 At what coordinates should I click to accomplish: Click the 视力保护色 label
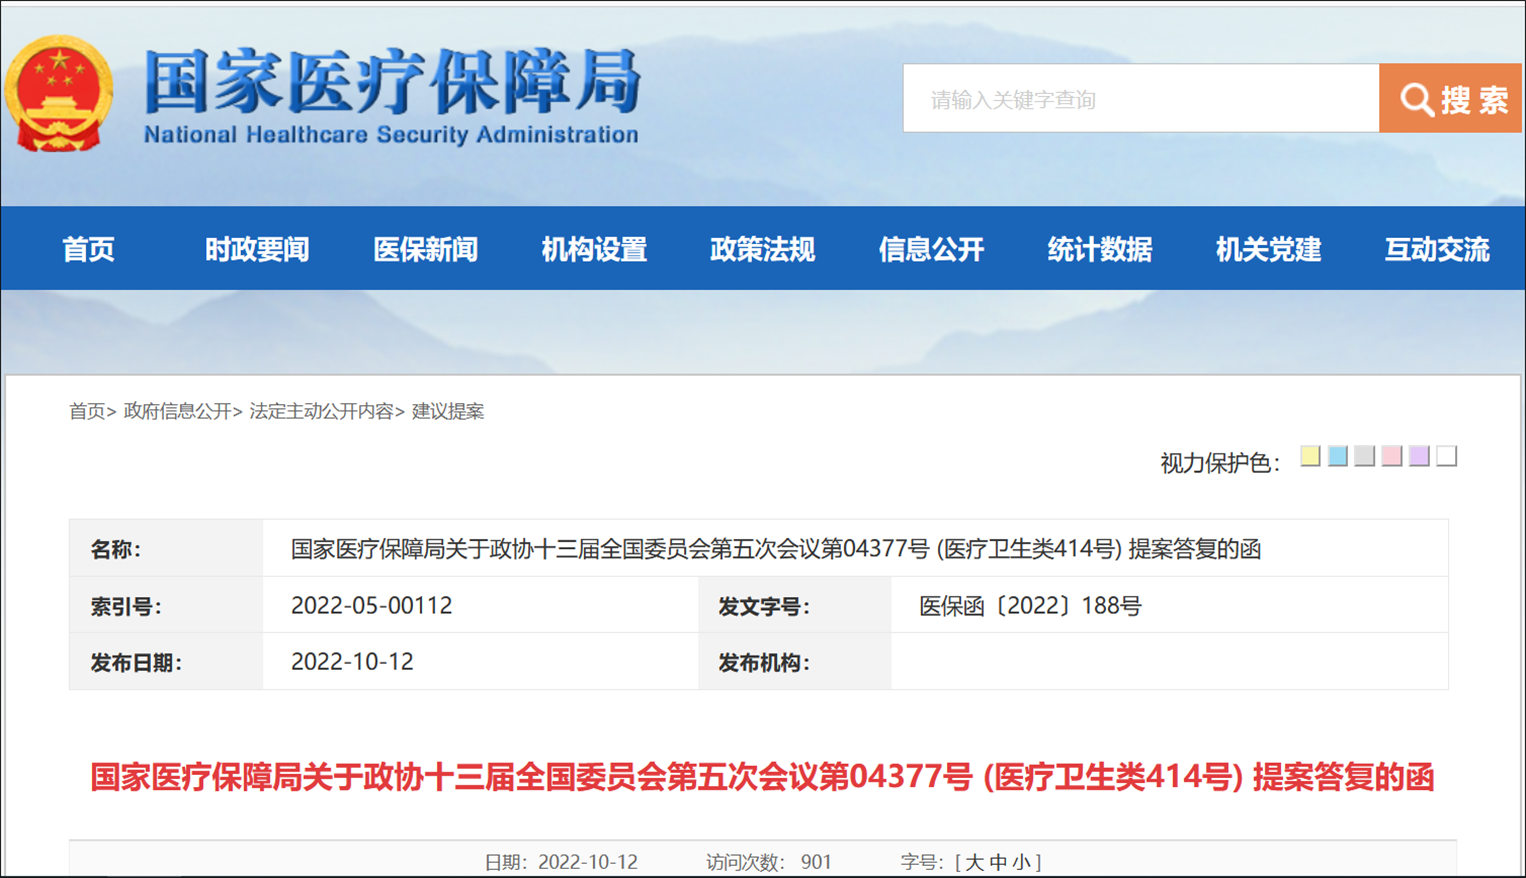pyautogui.click(x=1220, y=463)
